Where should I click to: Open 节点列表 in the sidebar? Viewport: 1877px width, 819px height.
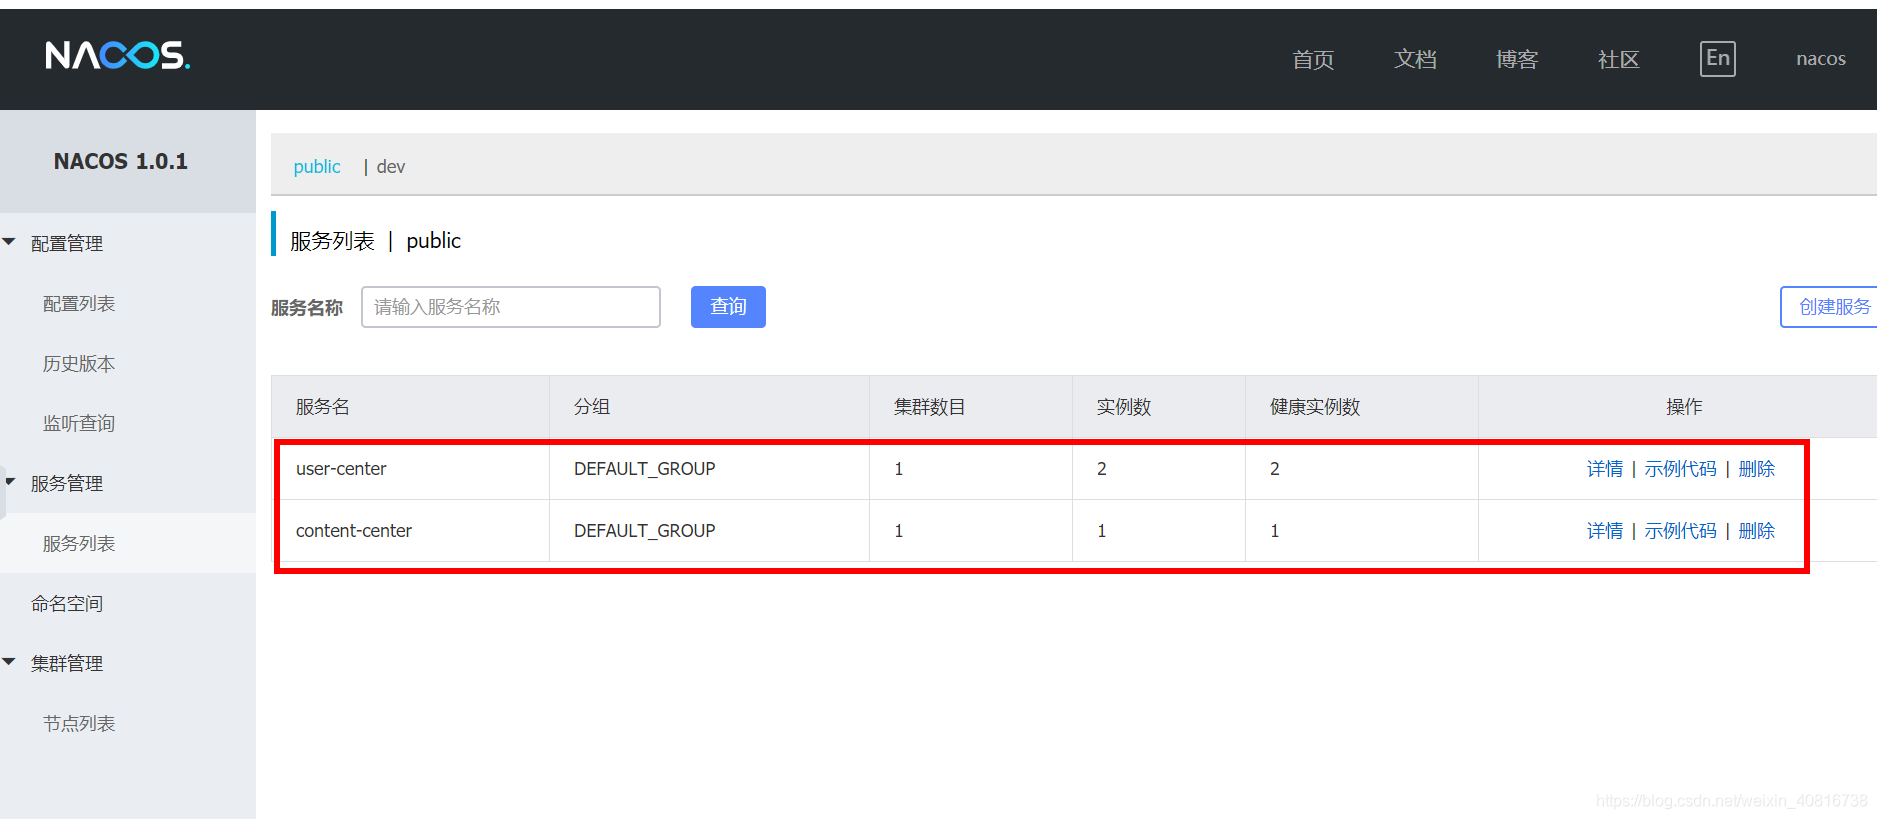point(79,723)
